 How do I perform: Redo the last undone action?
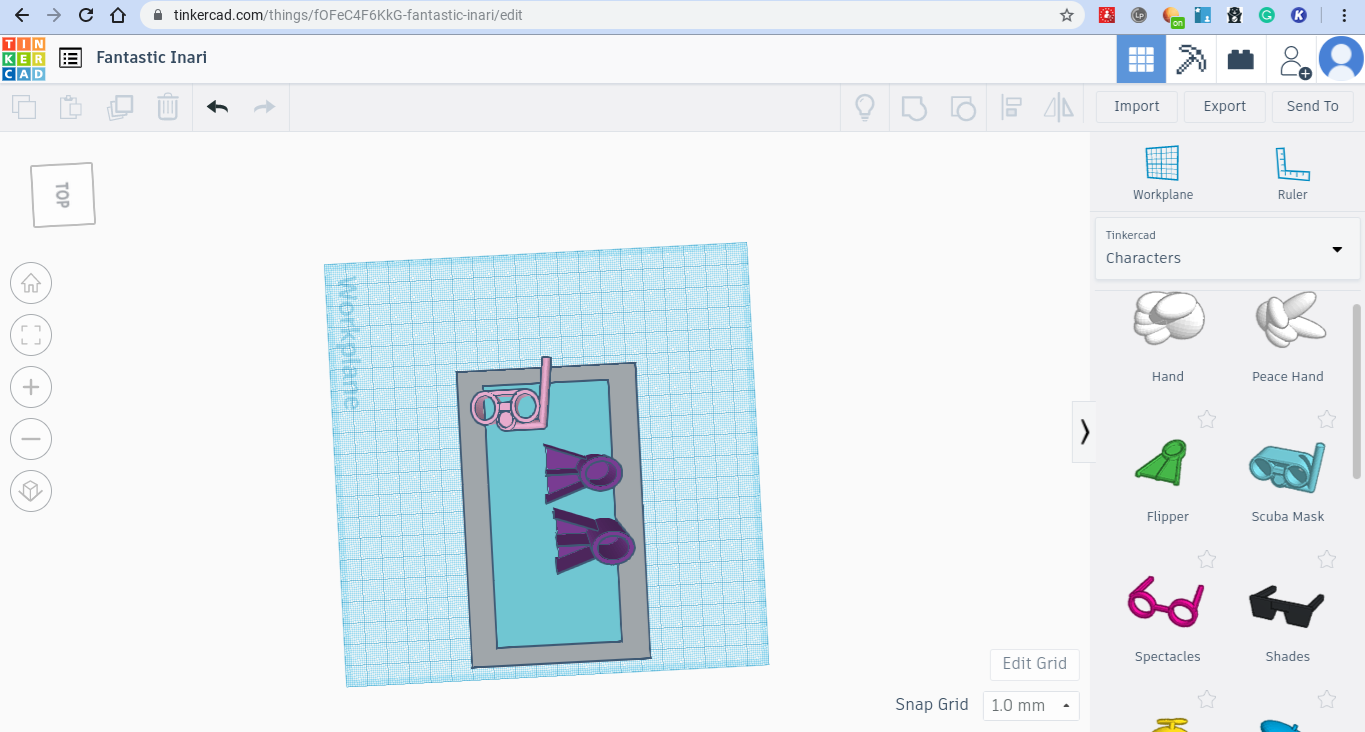(263, 106)
